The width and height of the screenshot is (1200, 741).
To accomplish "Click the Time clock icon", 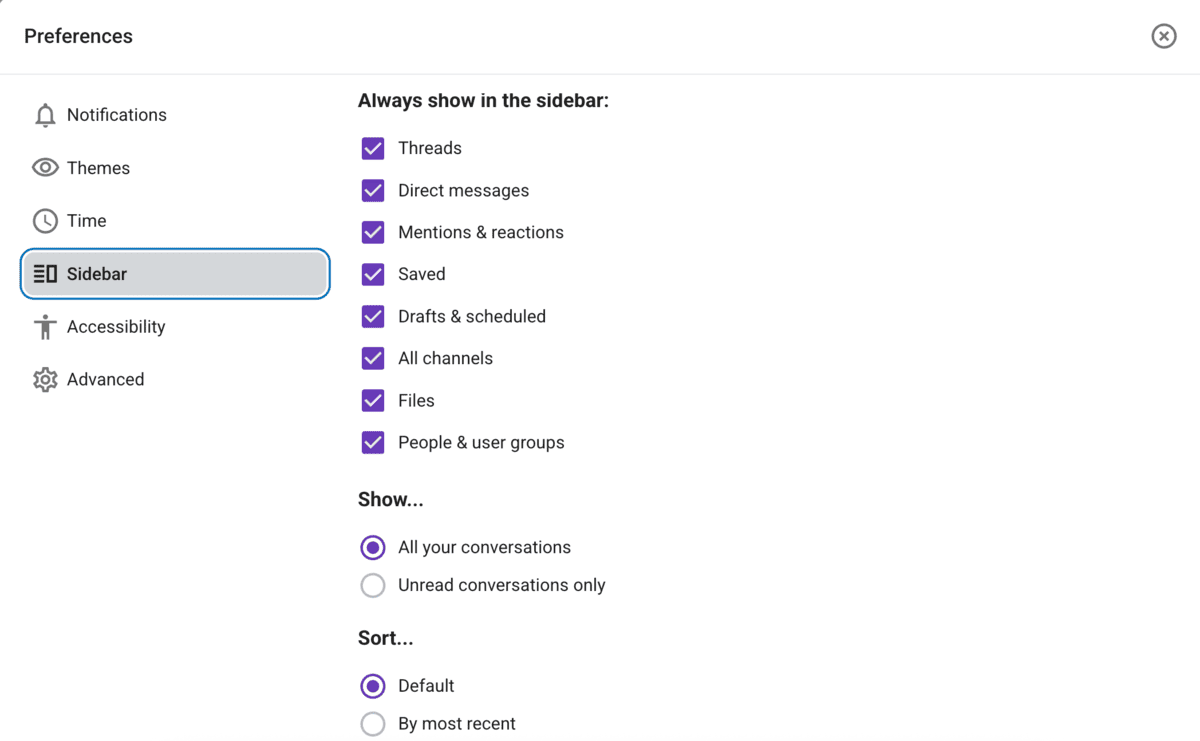I will coord(45,220).
